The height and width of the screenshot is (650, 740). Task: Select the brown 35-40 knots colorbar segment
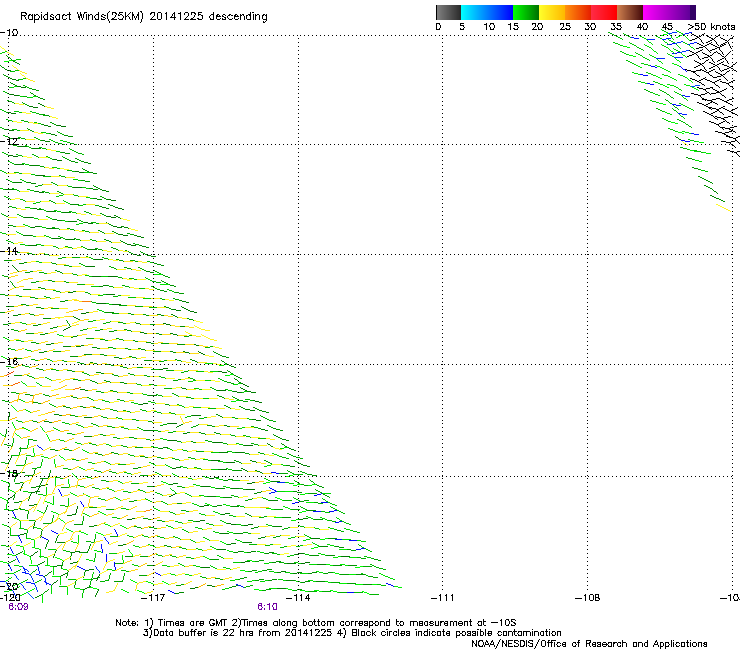(x=630, y=12)
